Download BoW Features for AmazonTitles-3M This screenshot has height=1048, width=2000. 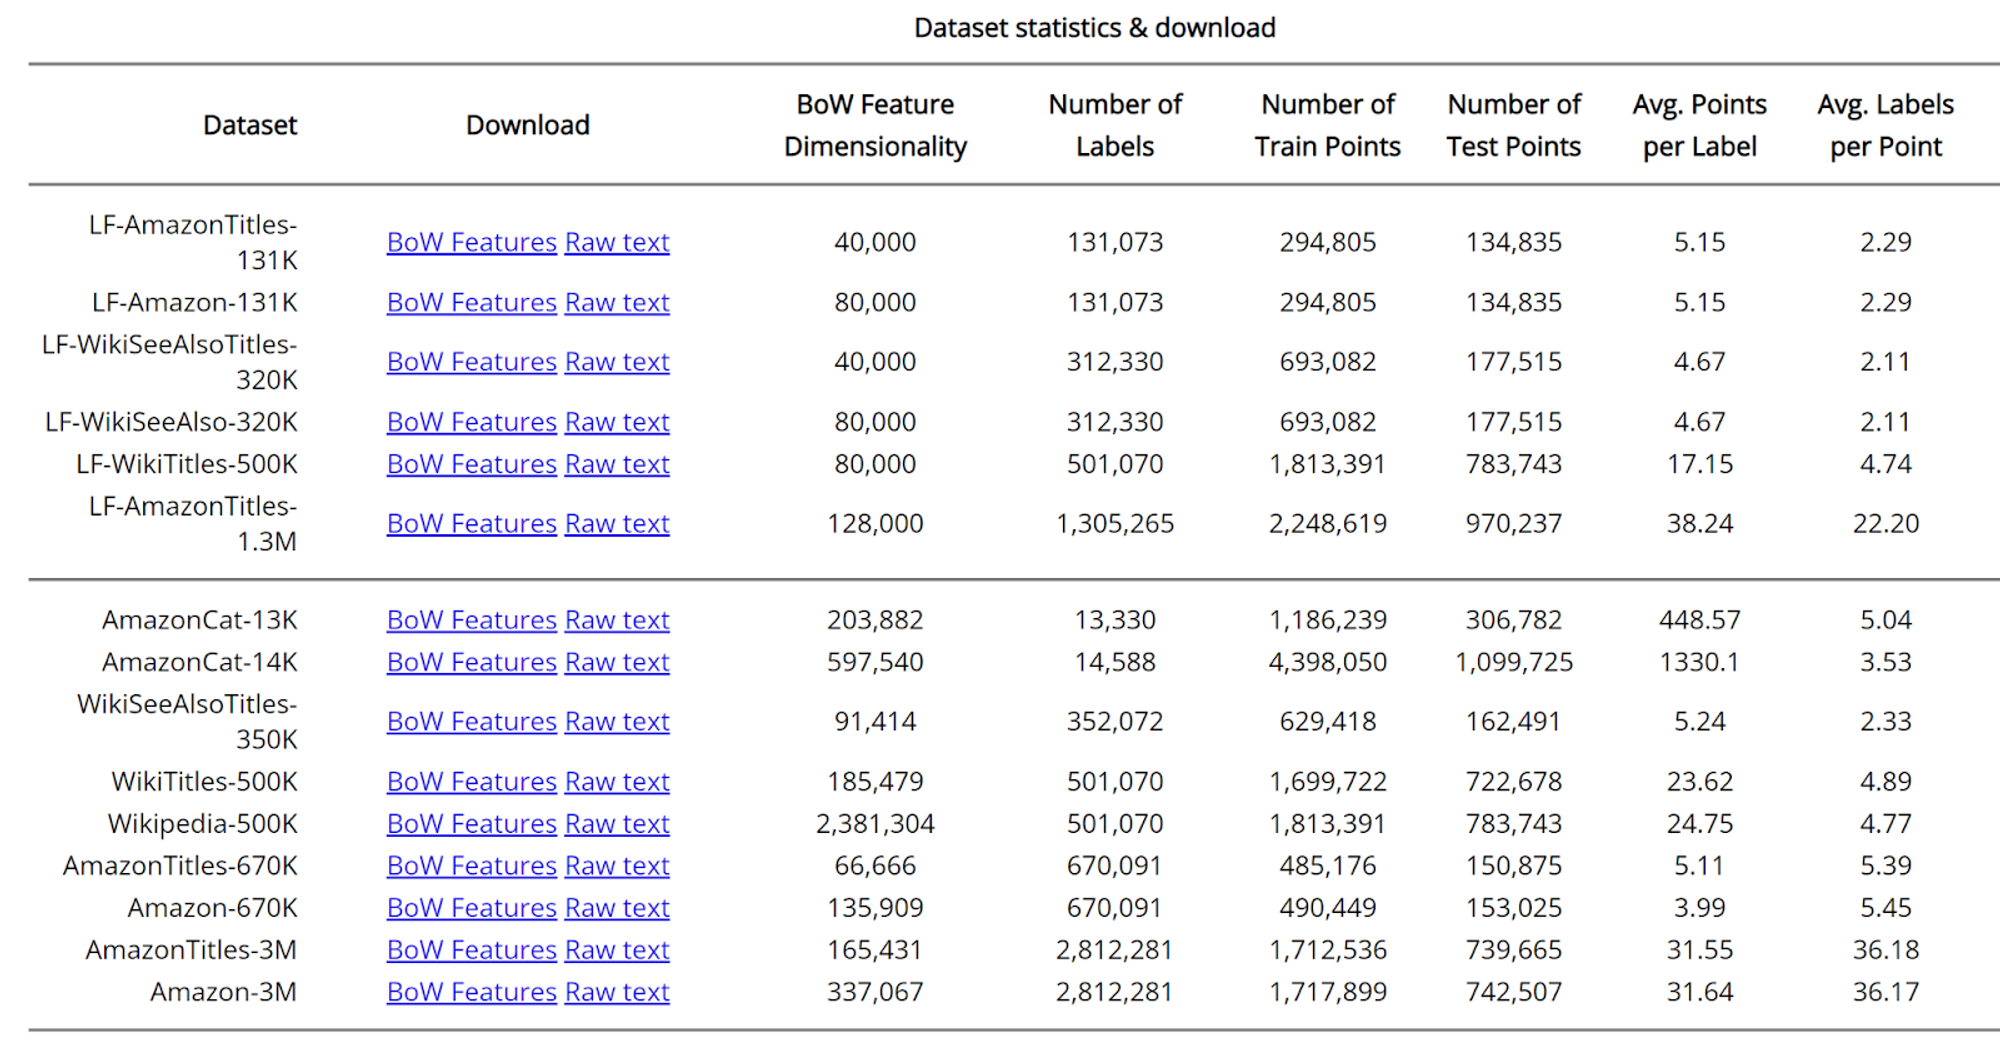pyautogui.click(x=471, y=950)
